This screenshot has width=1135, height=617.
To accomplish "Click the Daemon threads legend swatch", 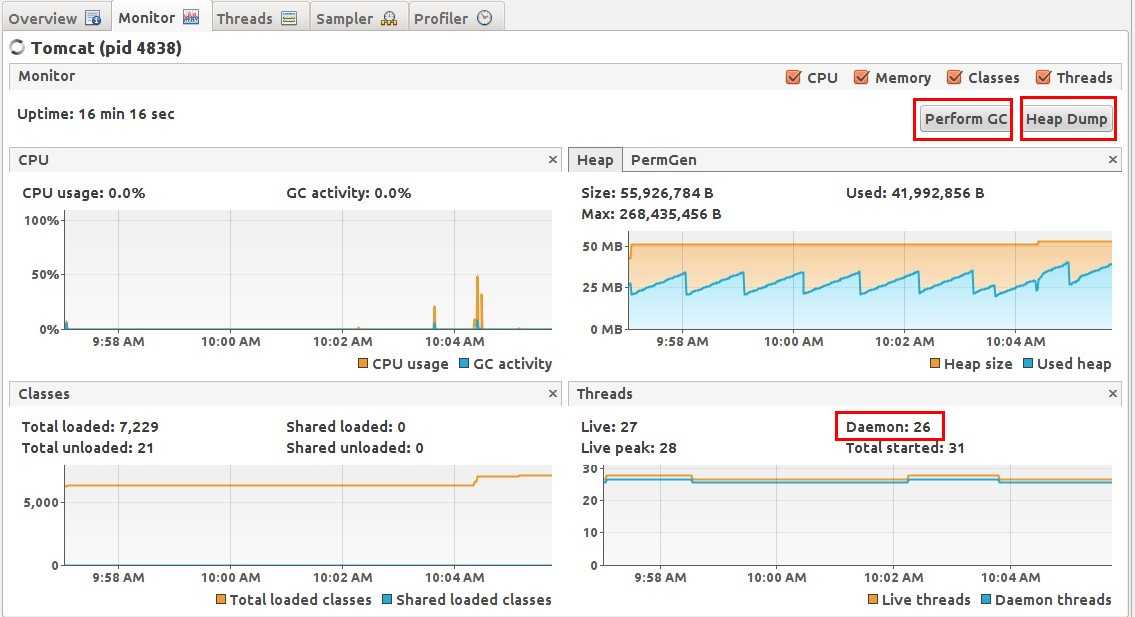I will pos(986,600).
